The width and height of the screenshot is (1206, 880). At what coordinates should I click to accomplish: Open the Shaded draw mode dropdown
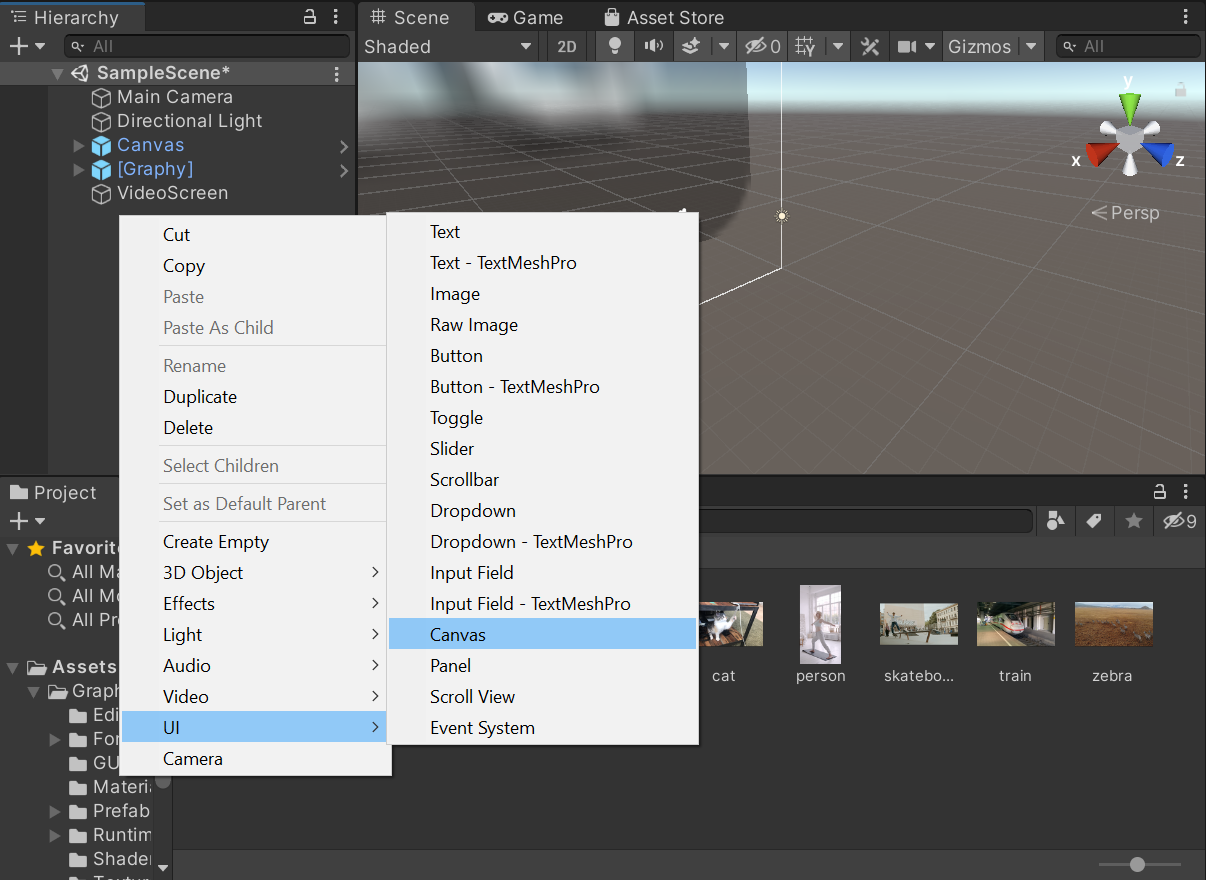pyautogui.click(x=449, y=46)
